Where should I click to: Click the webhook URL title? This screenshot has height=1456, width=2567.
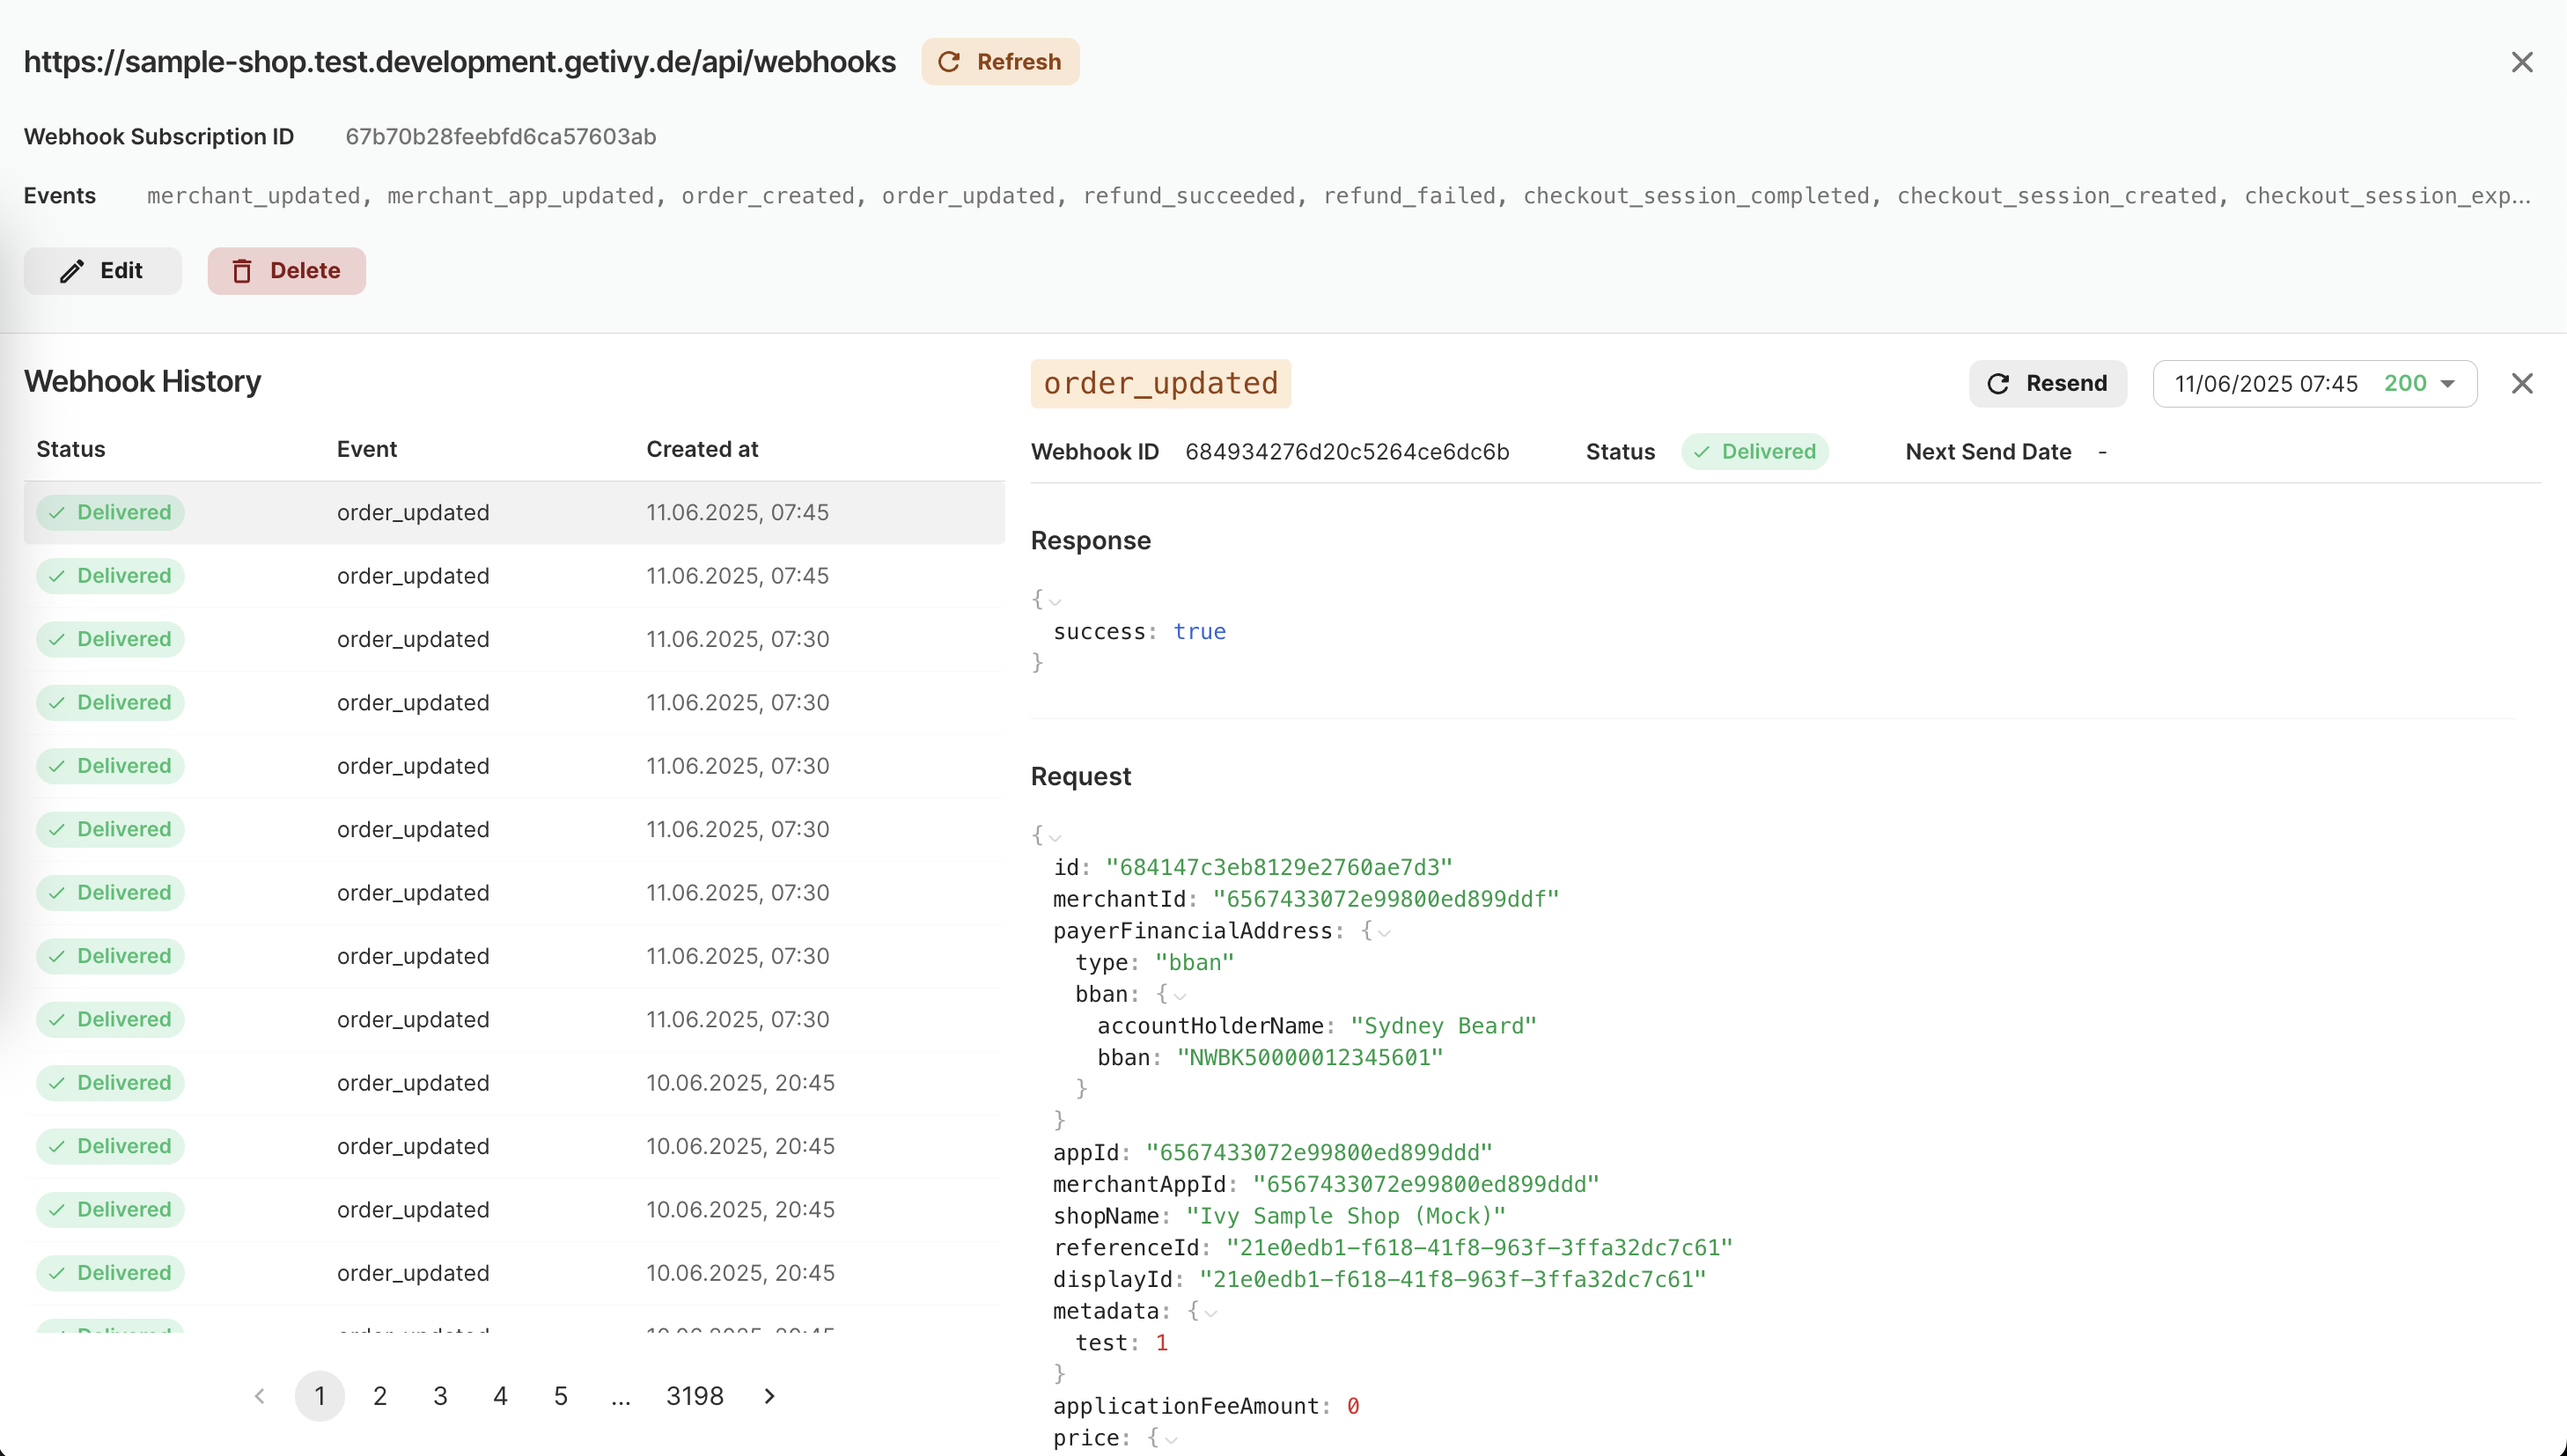coord(460,62)
